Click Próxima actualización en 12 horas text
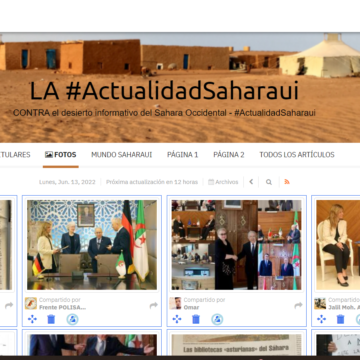The width and height of the screenshot is (360, 360). coord(152,182)
